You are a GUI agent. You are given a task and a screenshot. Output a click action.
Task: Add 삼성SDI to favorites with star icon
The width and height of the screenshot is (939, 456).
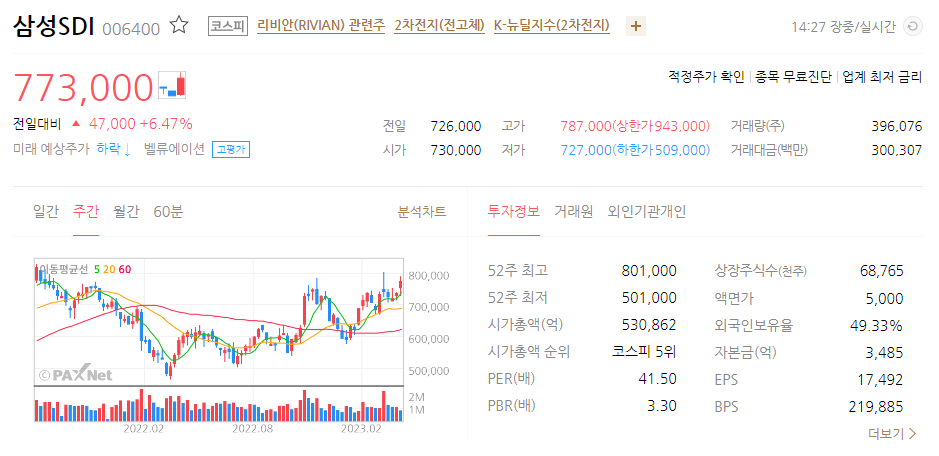[179, 26]
